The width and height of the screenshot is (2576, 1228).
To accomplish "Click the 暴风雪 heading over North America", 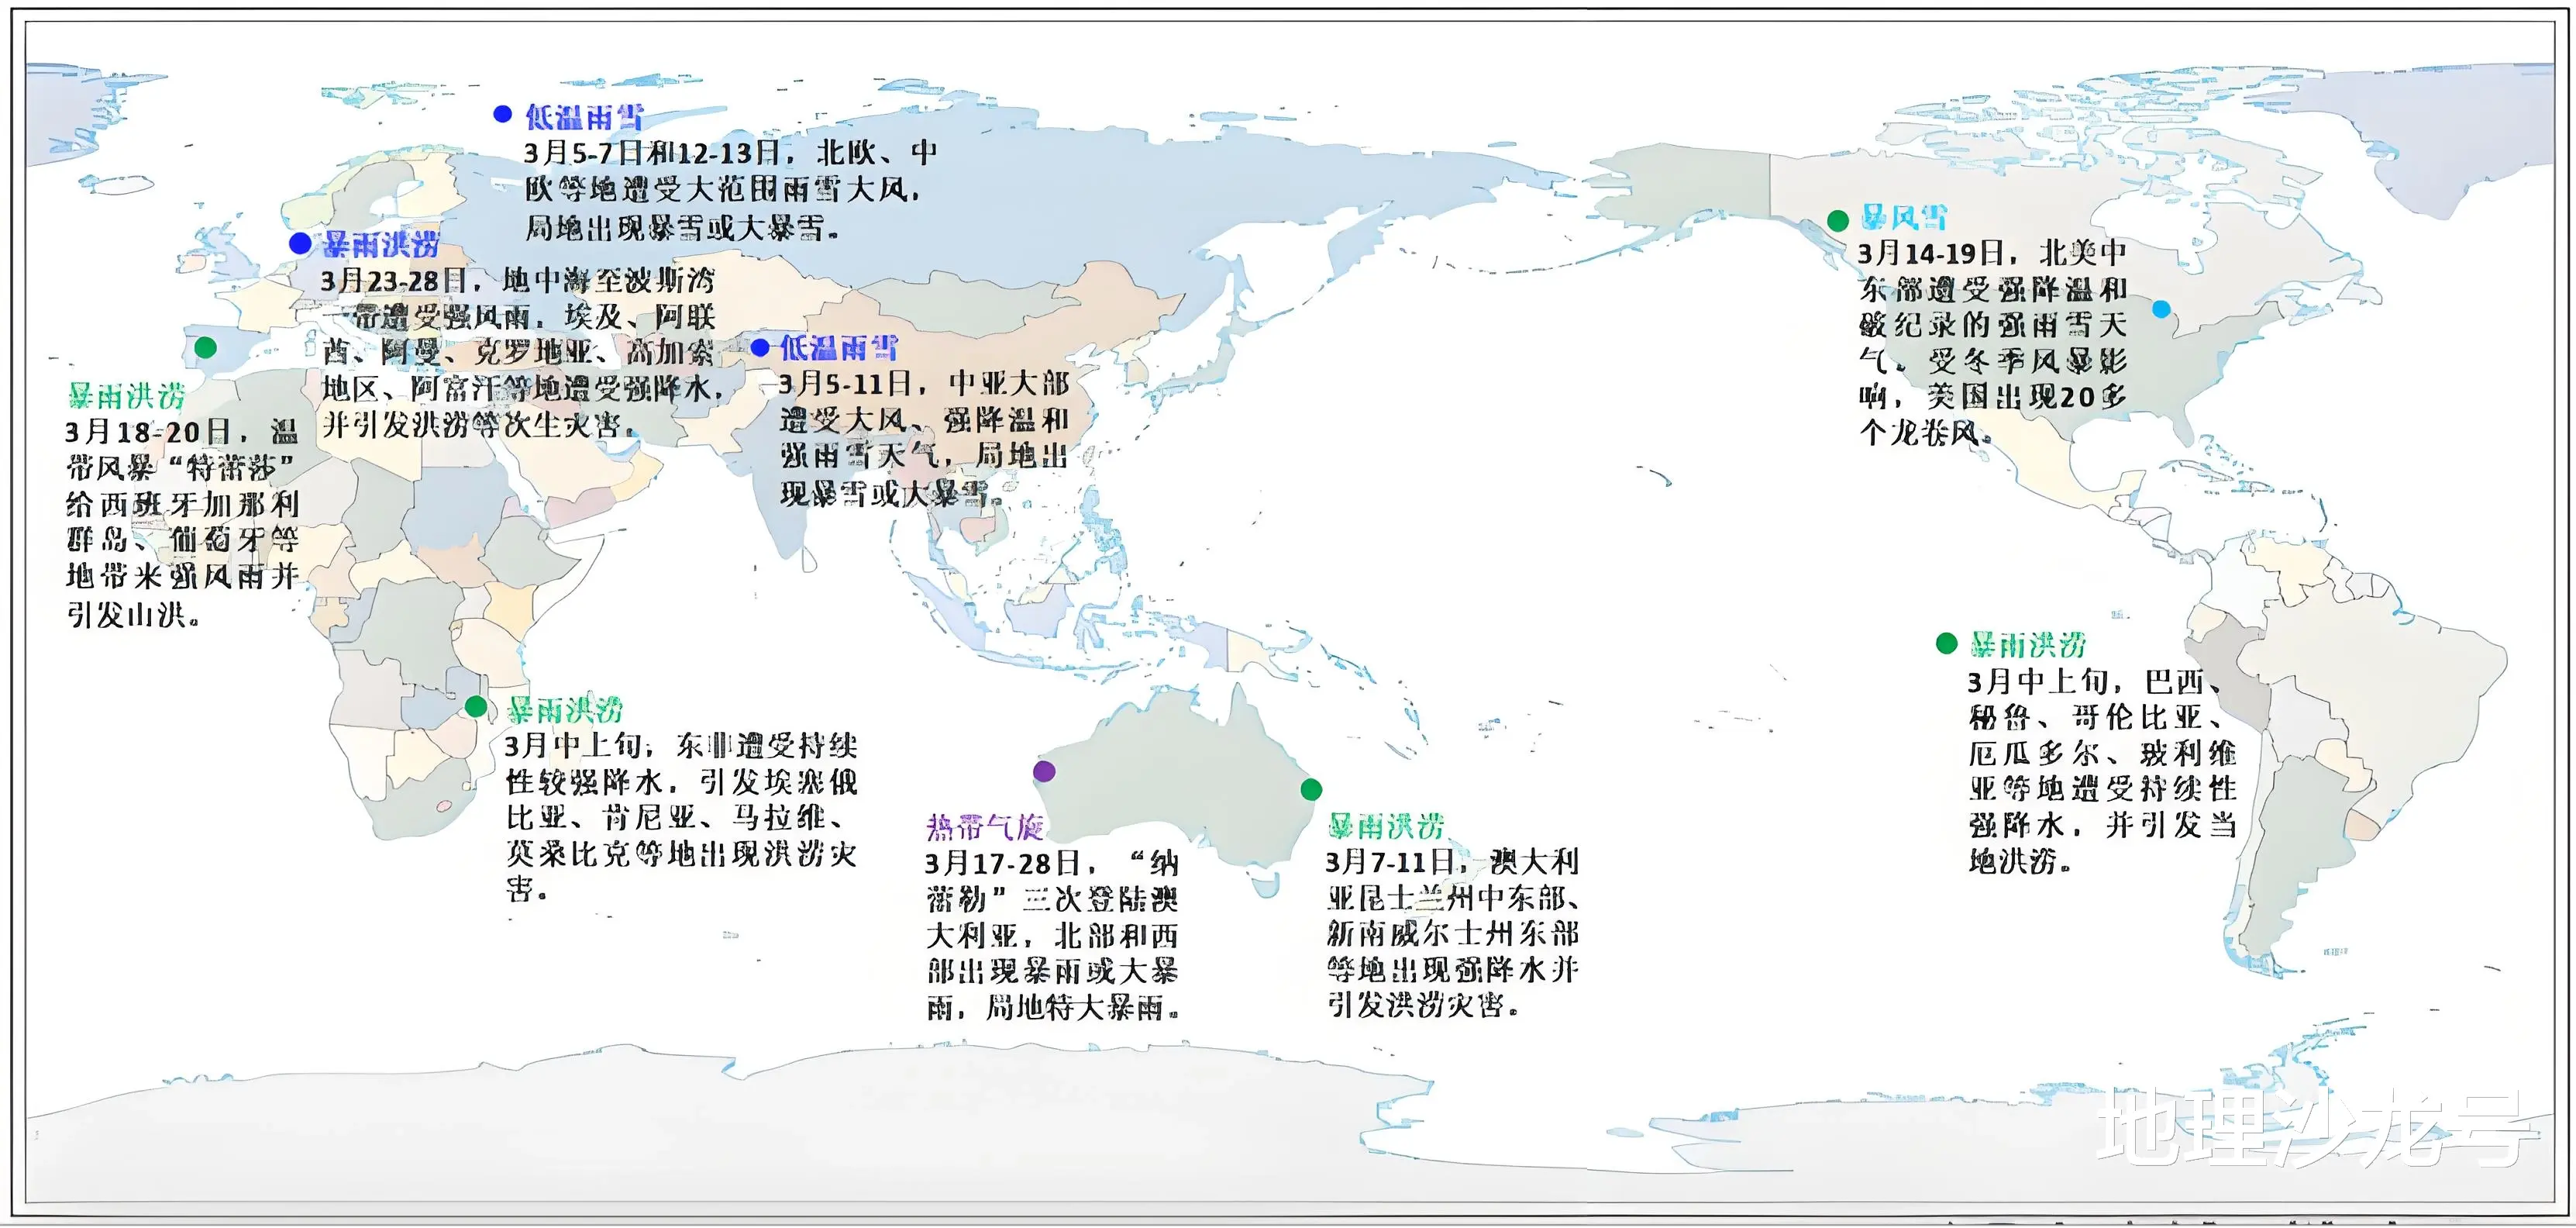I will [x=1904, y=218].
